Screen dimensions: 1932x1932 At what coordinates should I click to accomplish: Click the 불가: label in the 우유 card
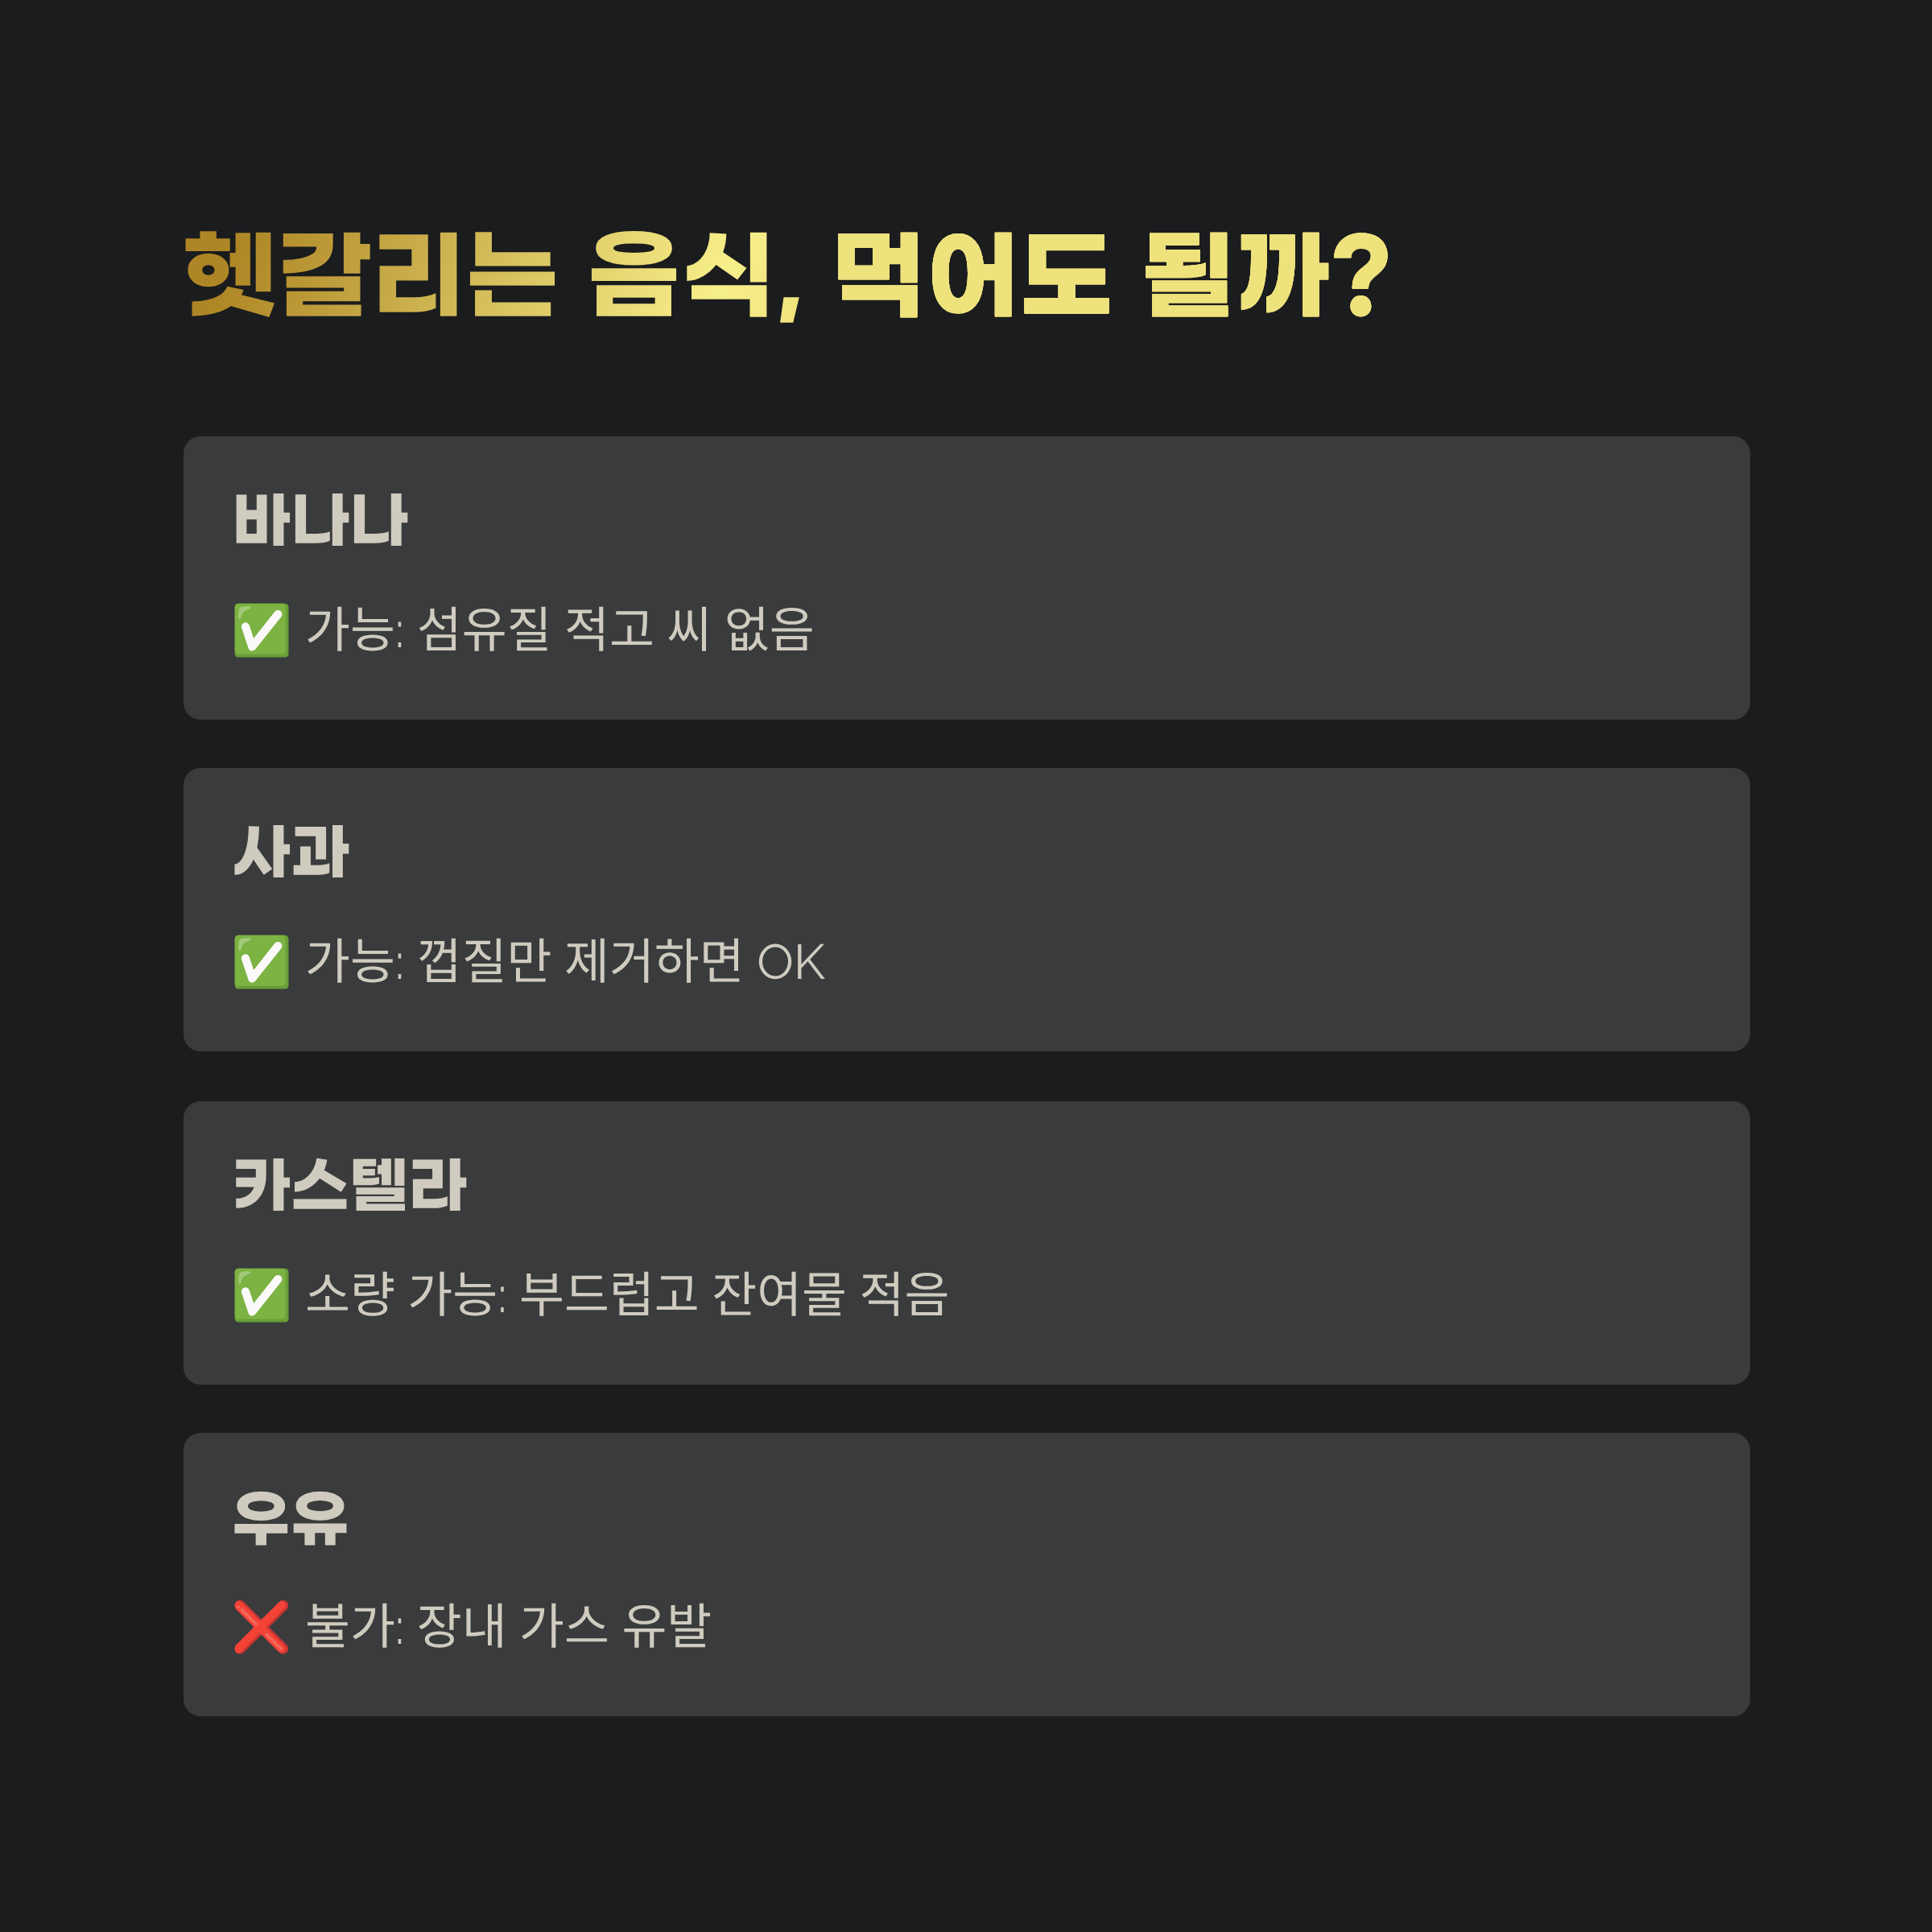pyautogui.click(x=355, y=1626)
